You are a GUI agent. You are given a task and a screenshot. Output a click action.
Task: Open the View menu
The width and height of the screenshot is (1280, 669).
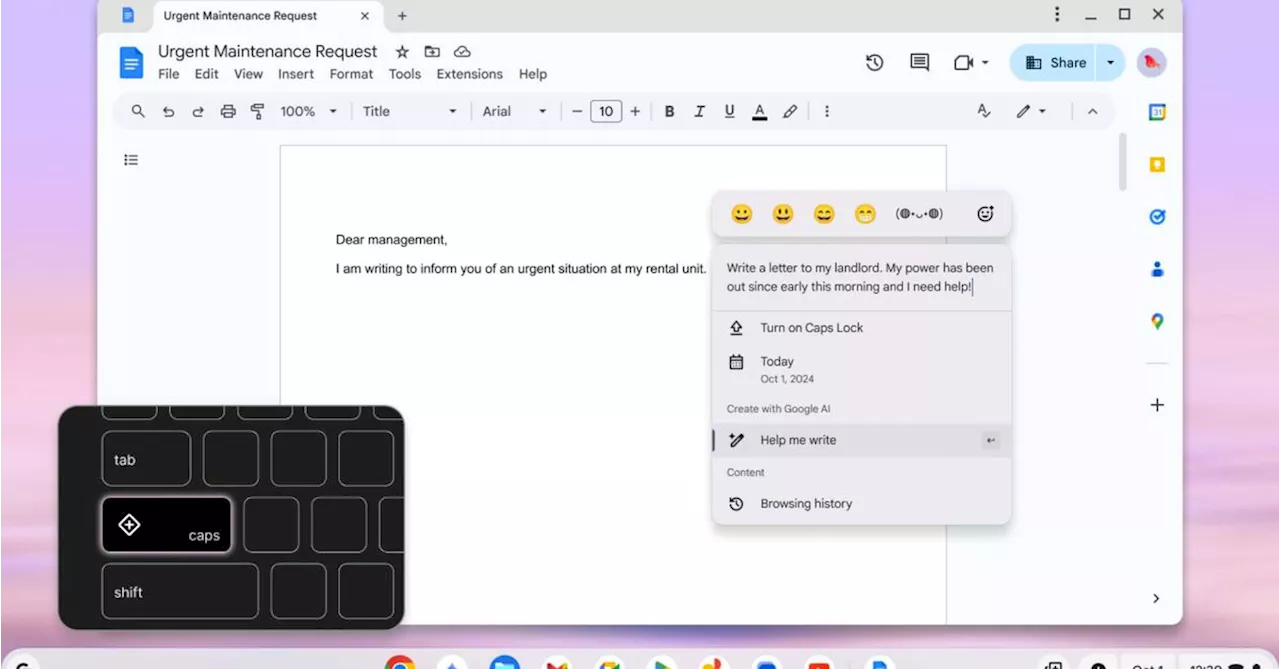pos(248,74)
